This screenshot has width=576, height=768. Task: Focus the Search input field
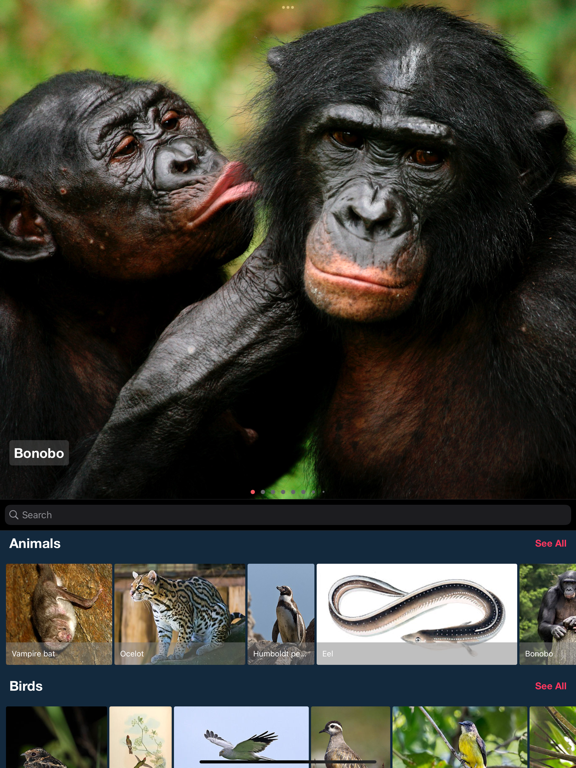(x=288, y=515)
